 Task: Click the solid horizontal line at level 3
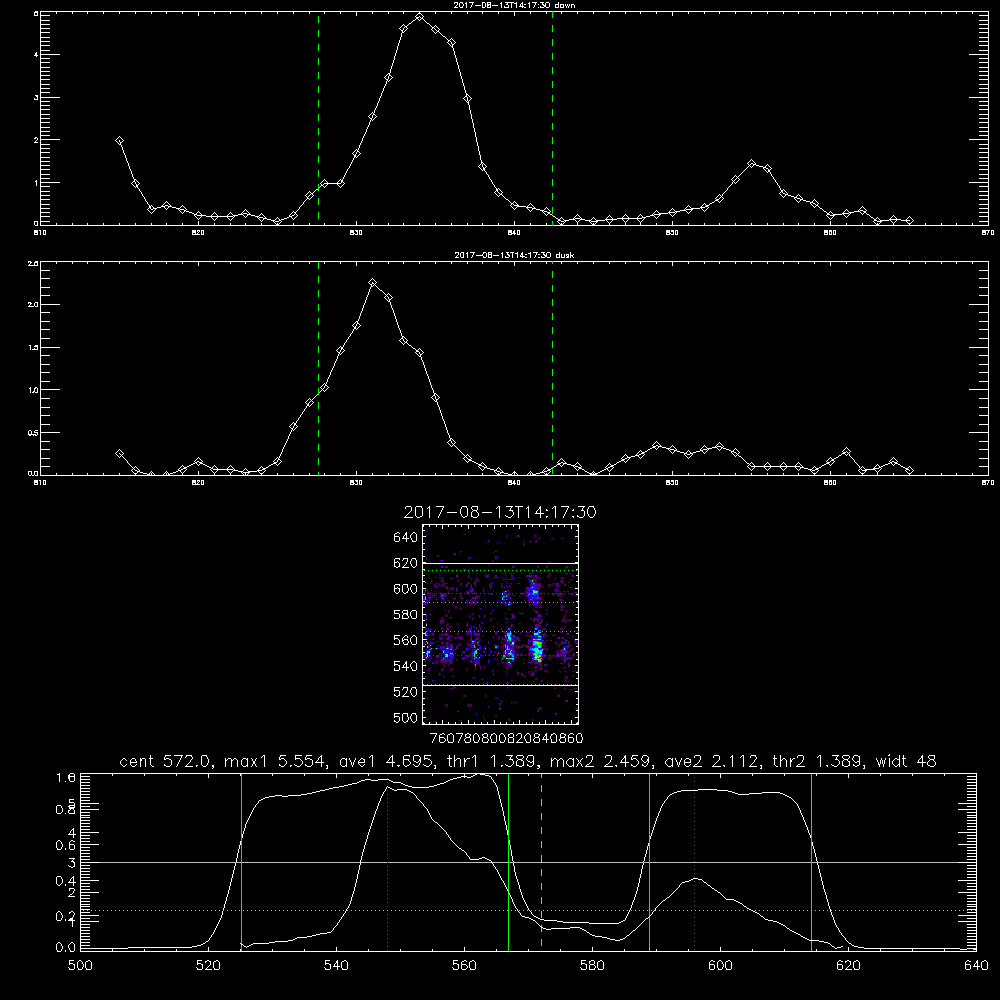(x=528, y=862)
